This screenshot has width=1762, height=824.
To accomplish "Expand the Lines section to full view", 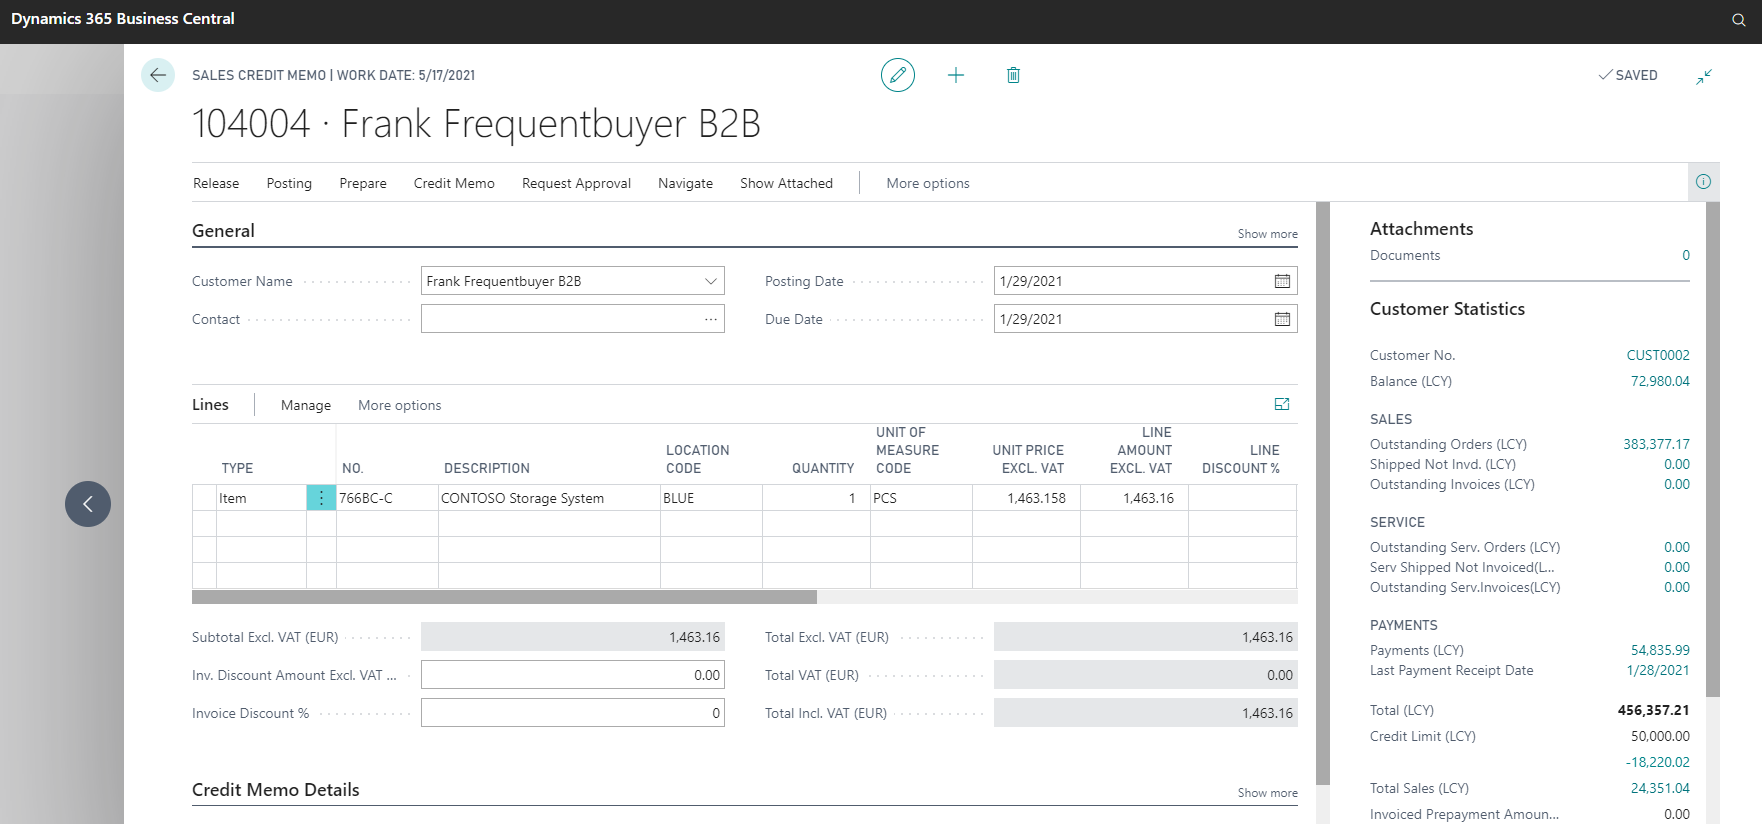I will point(1282,404).
